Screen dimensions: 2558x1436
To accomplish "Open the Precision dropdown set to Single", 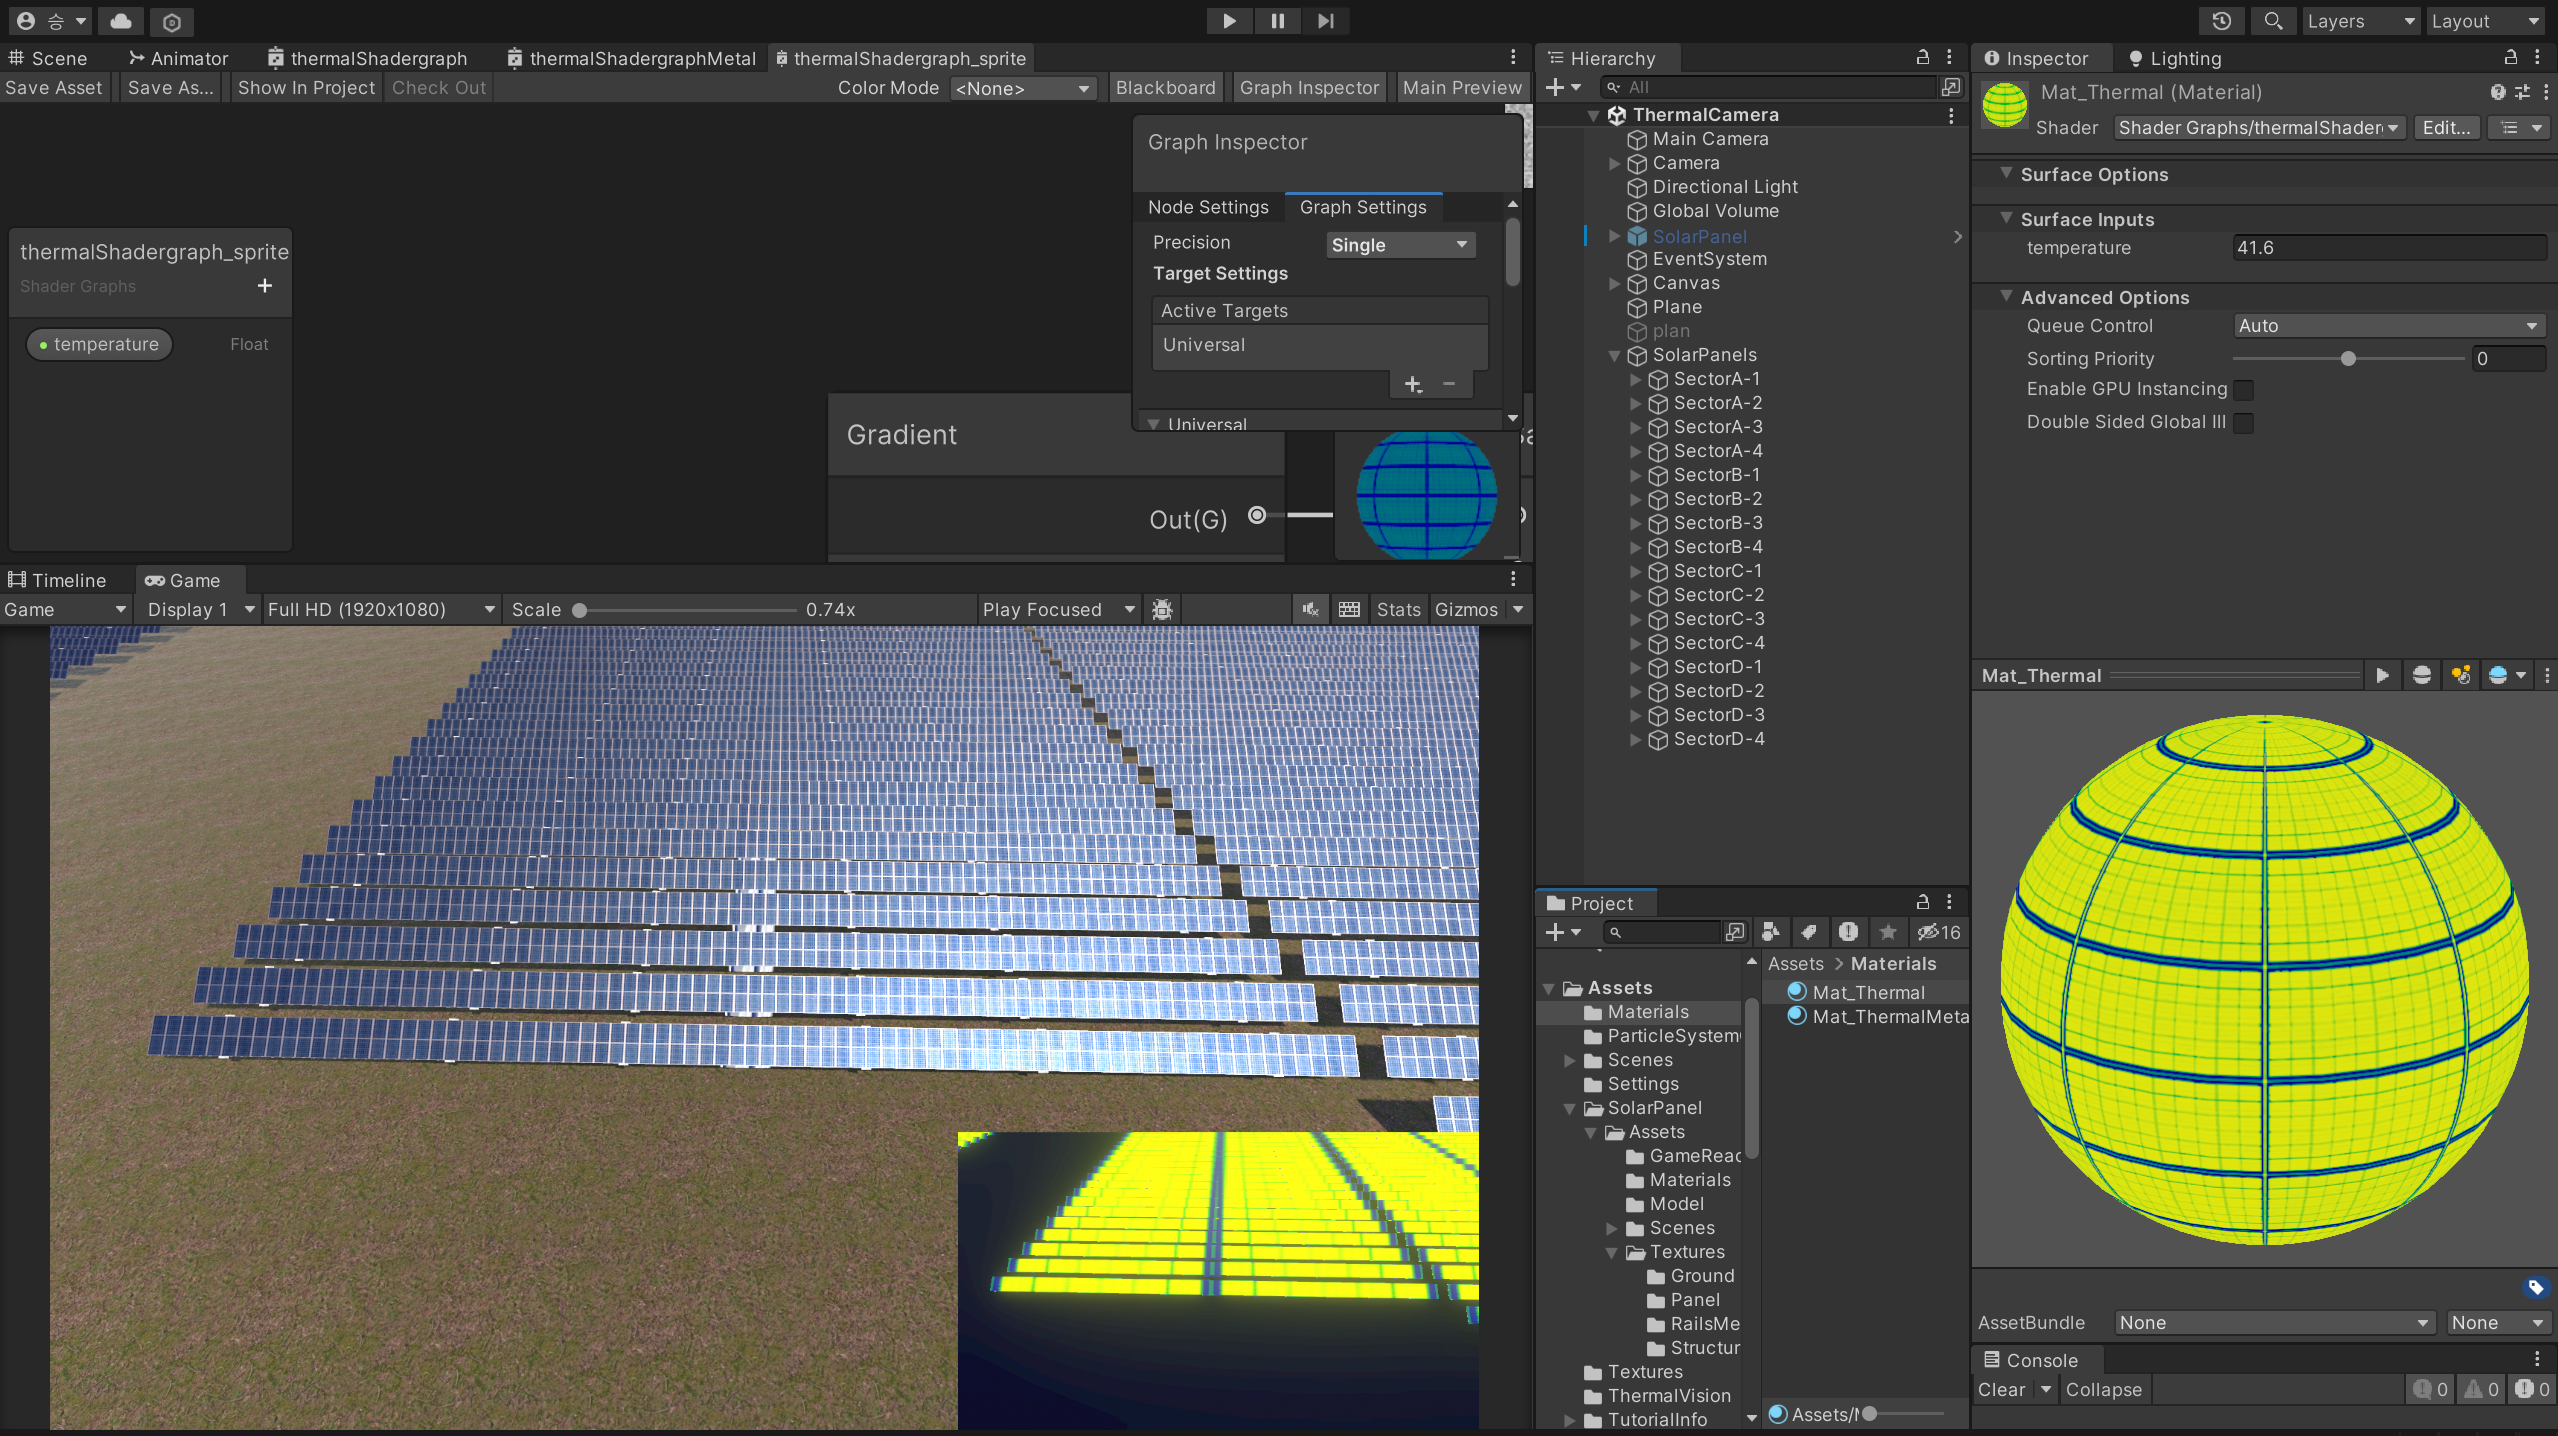I will point(1399,245).
